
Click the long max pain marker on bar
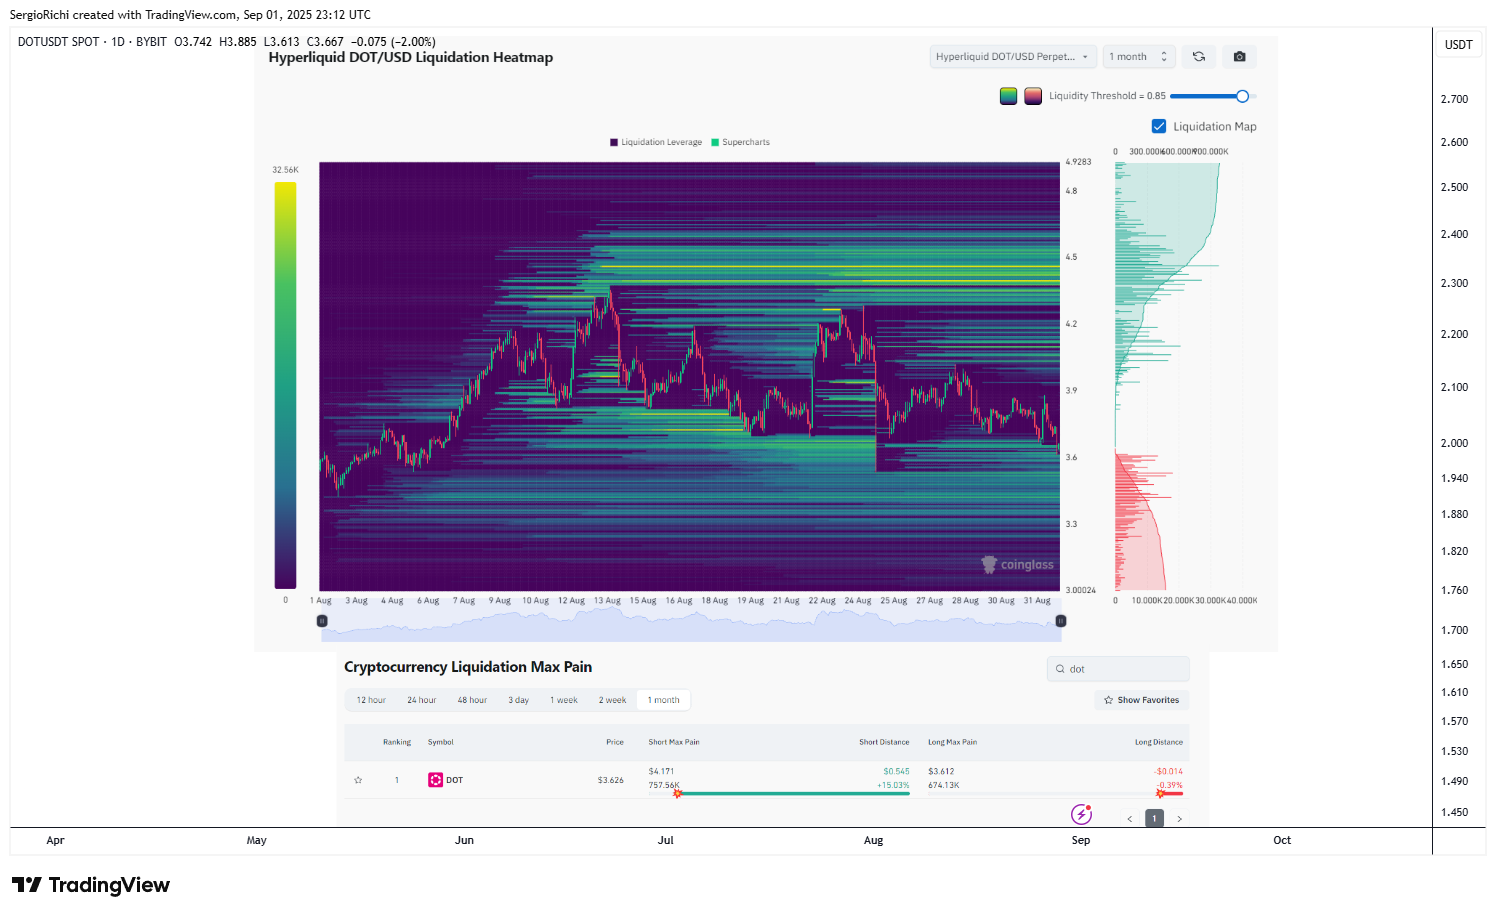1160,793
